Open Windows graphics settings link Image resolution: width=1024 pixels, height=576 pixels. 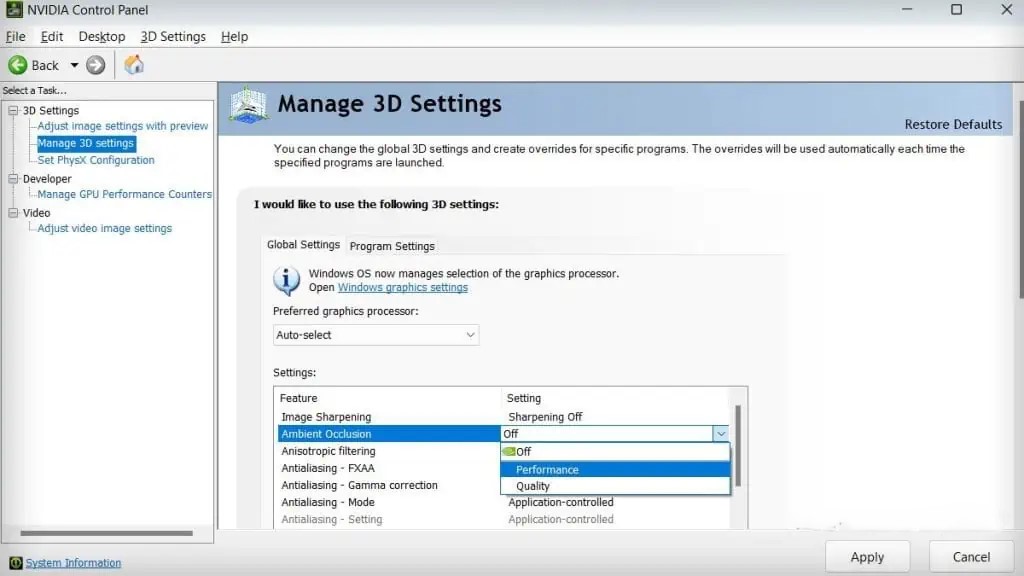(402, 288)
